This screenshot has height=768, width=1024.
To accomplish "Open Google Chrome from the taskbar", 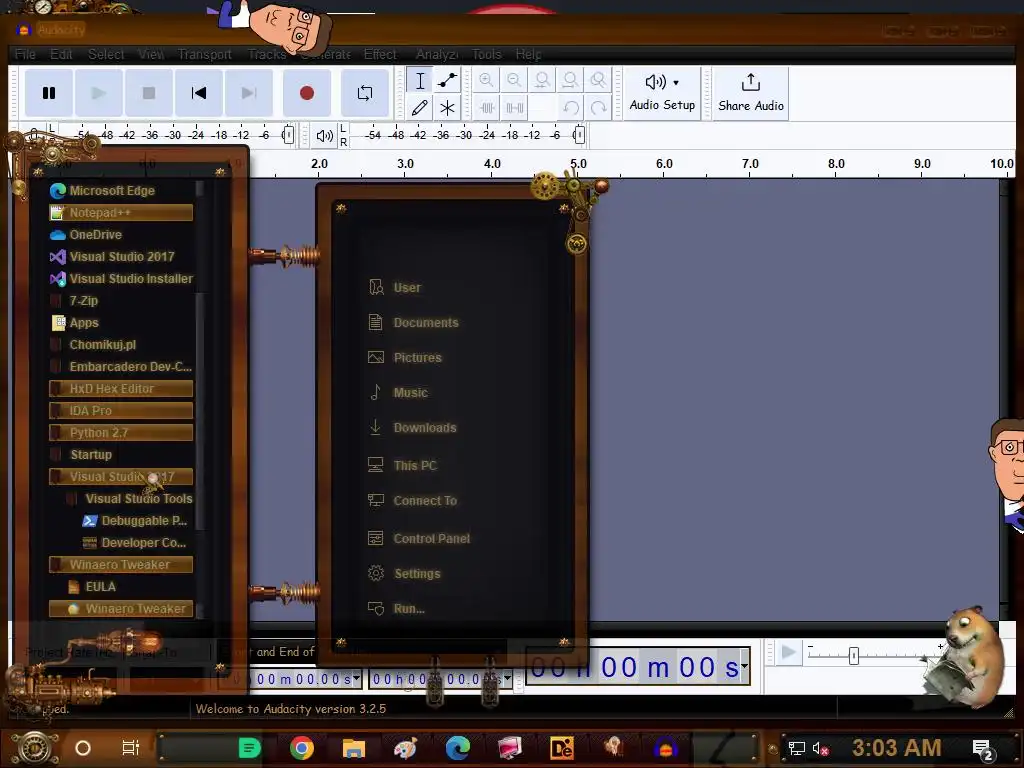I will [x=302, y=748].
